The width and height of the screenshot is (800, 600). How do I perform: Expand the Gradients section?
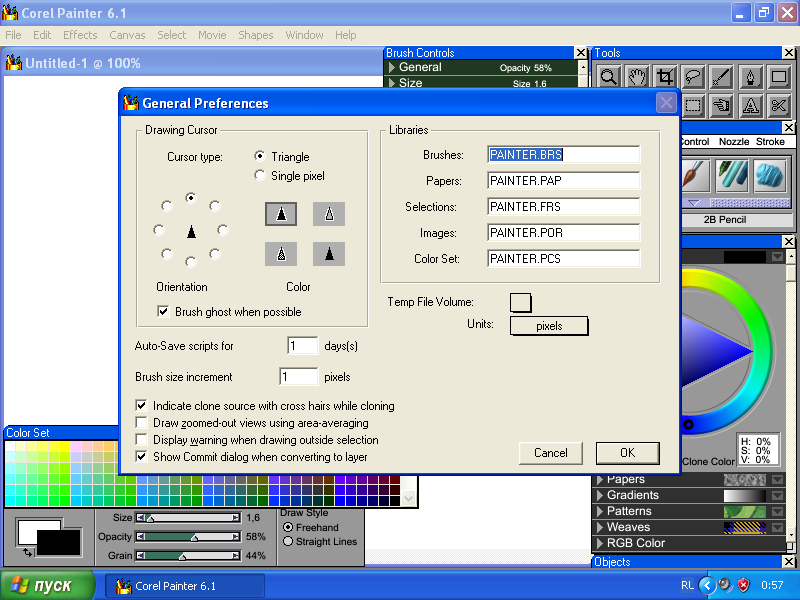[600, 495]
